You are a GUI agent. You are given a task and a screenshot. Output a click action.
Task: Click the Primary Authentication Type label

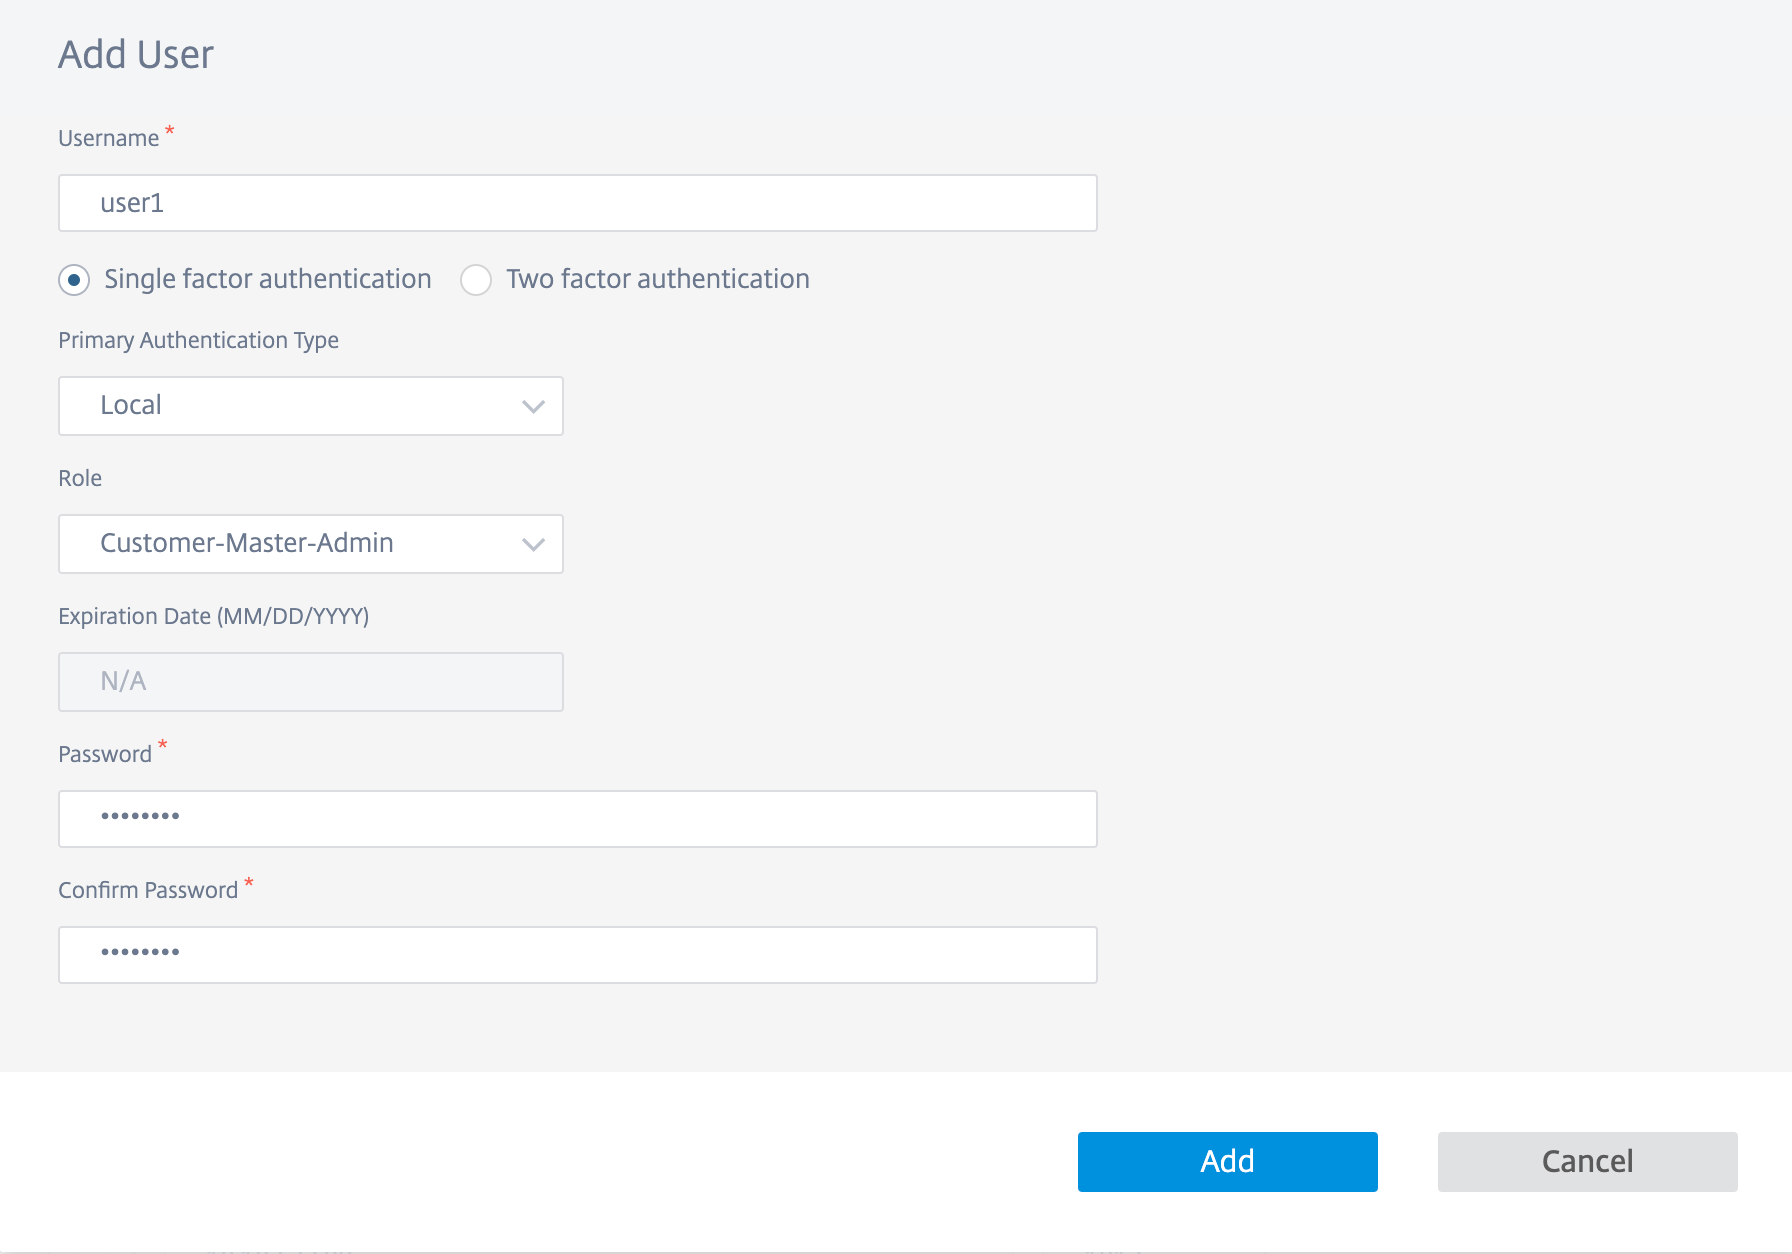point(198,341)
